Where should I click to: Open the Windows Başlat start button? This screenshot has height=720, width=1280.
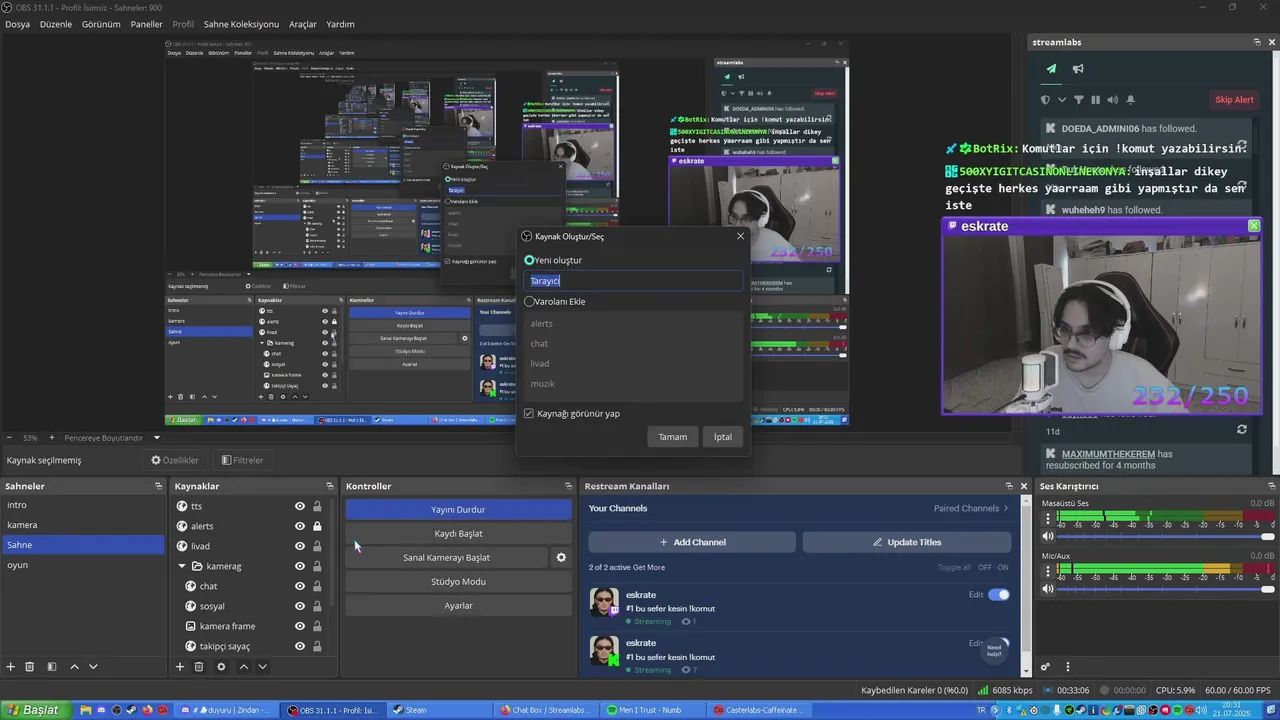click(x=34, y=710)
